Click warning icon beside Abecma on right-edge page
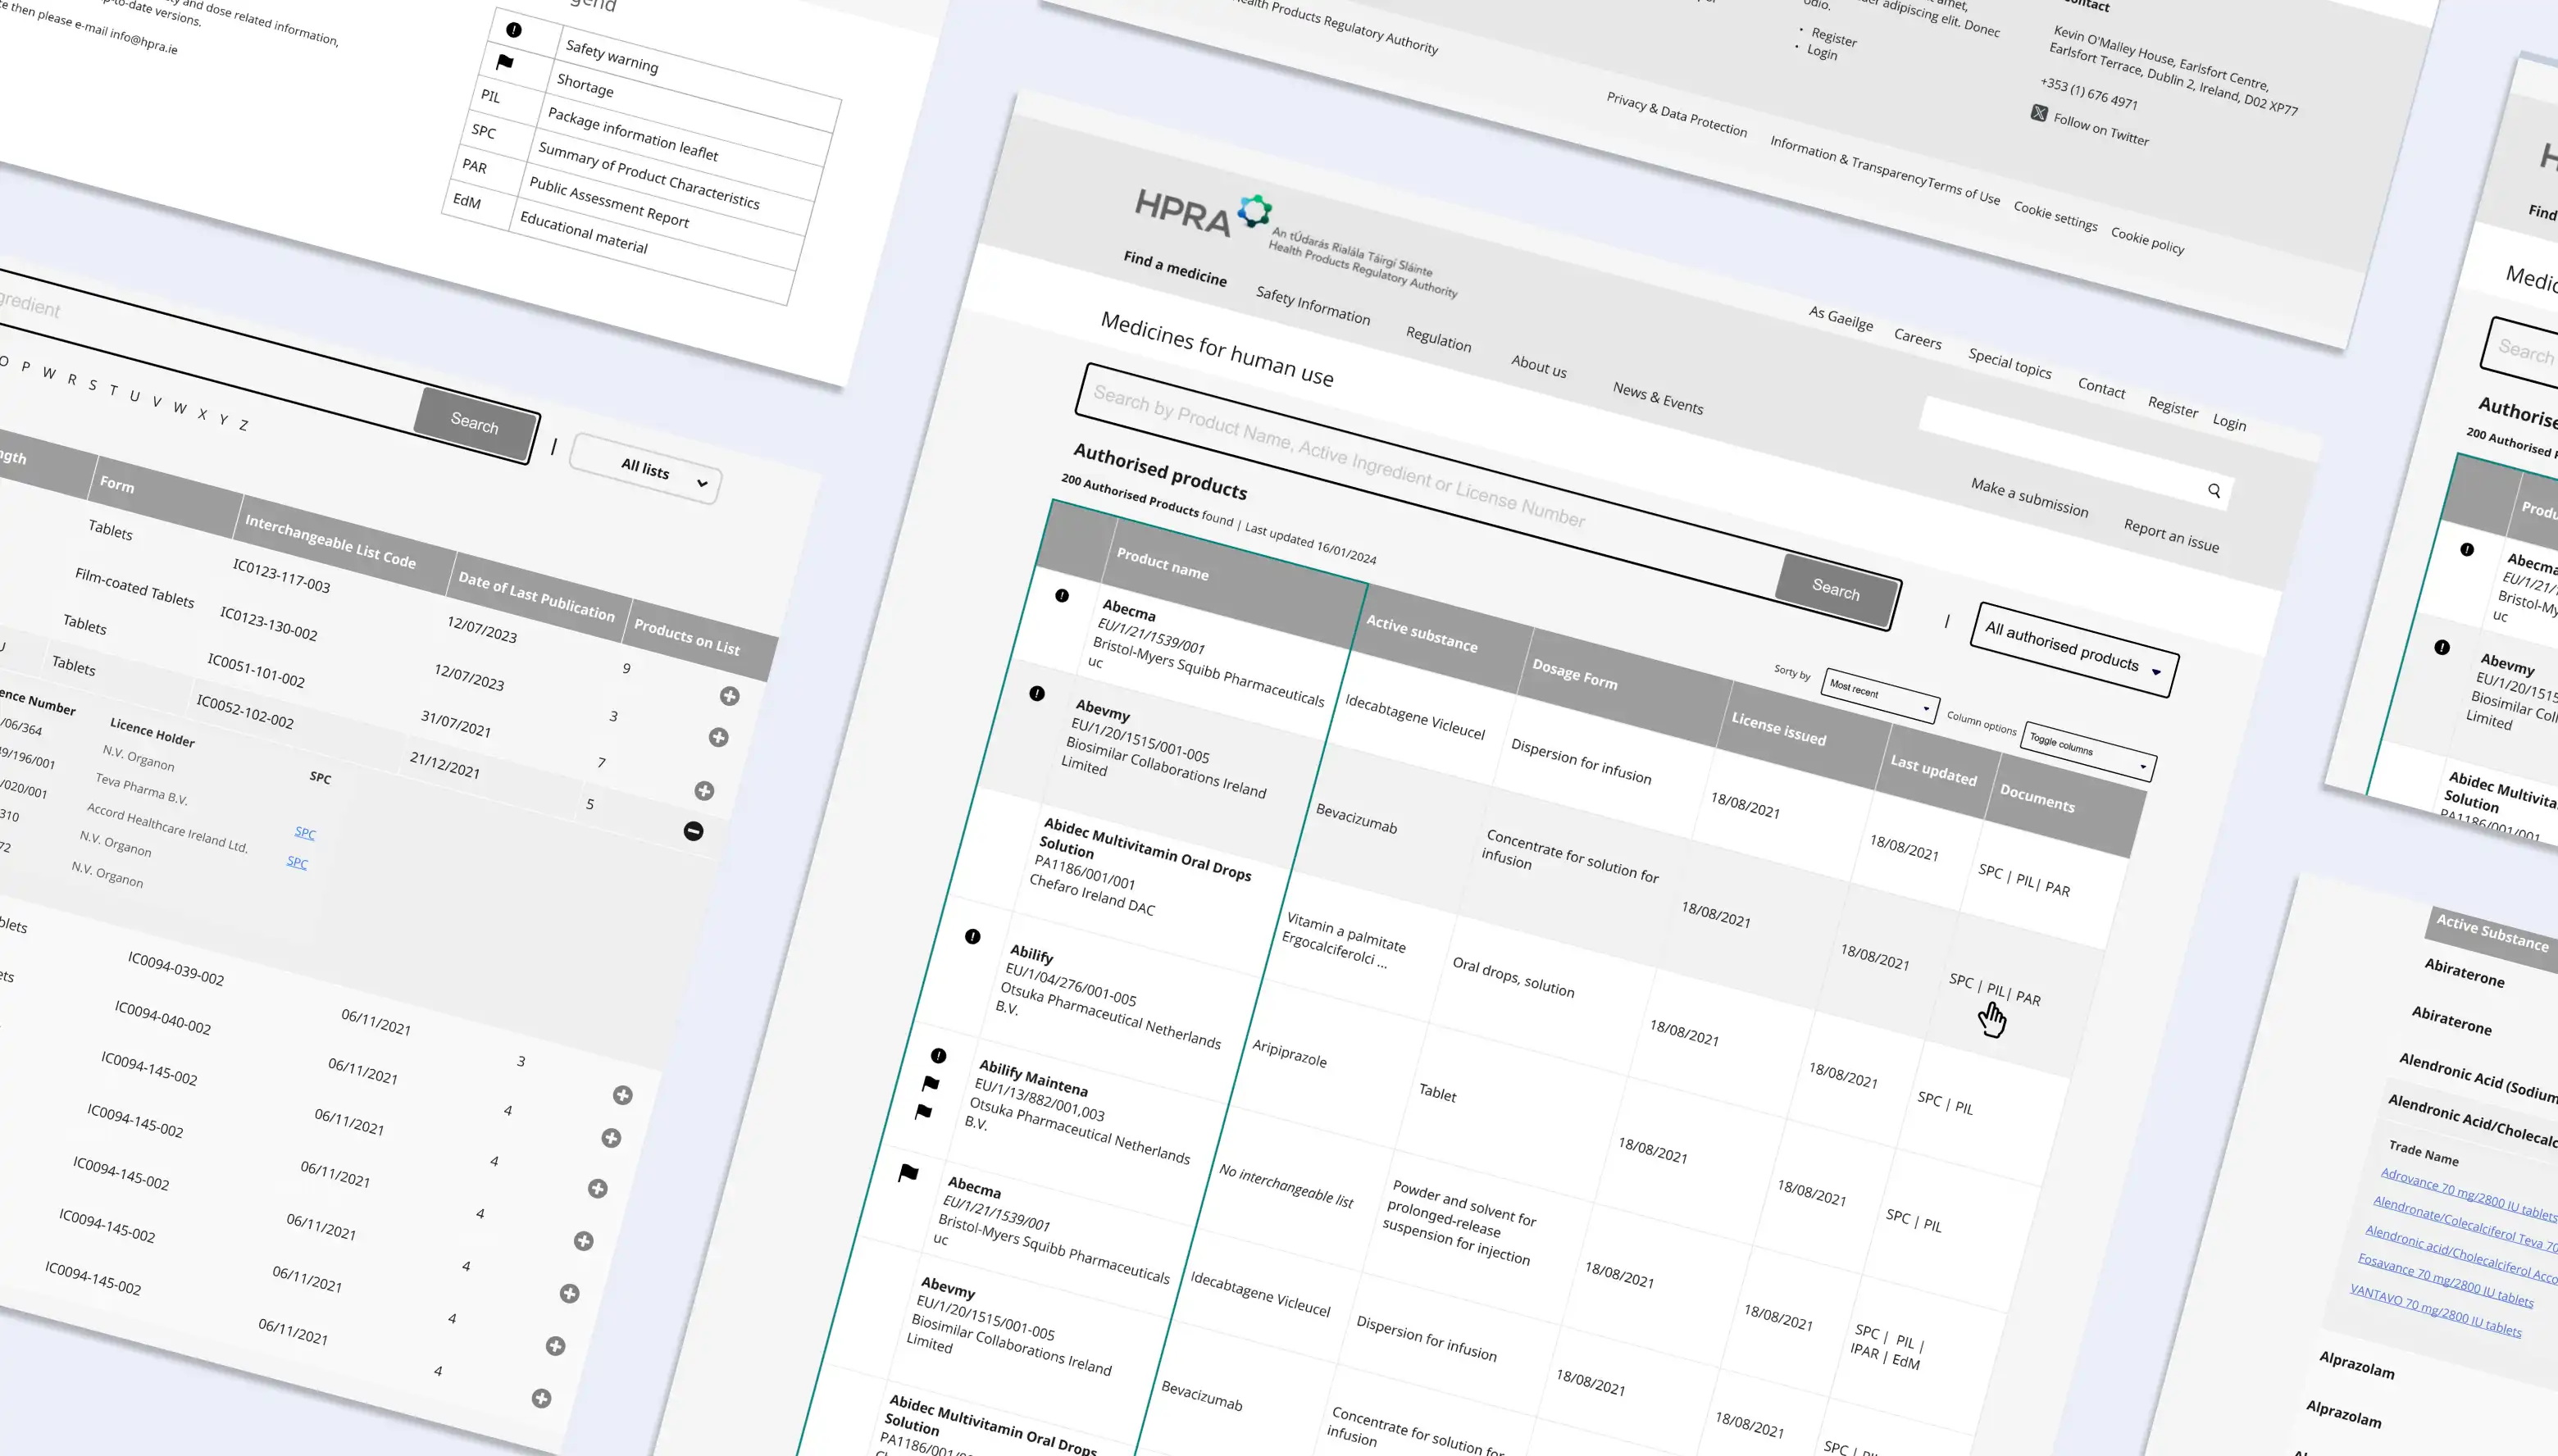The width and height of the screenshot is (2558, 1456). coord(2467,549)
